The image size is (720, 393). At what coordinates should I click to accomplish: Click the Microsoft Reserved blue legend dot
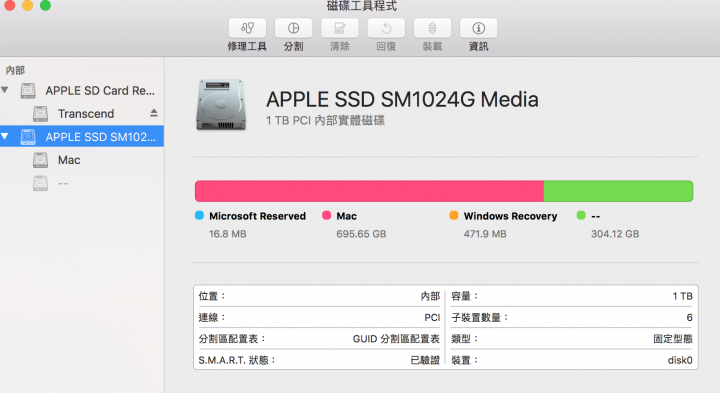(199, 215)
